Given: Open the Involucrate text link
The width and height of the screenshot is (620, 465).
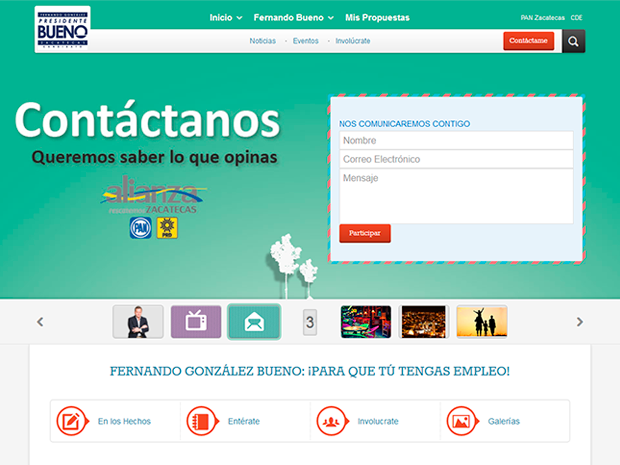Looking at the screenshot, I should click(378, 422).
